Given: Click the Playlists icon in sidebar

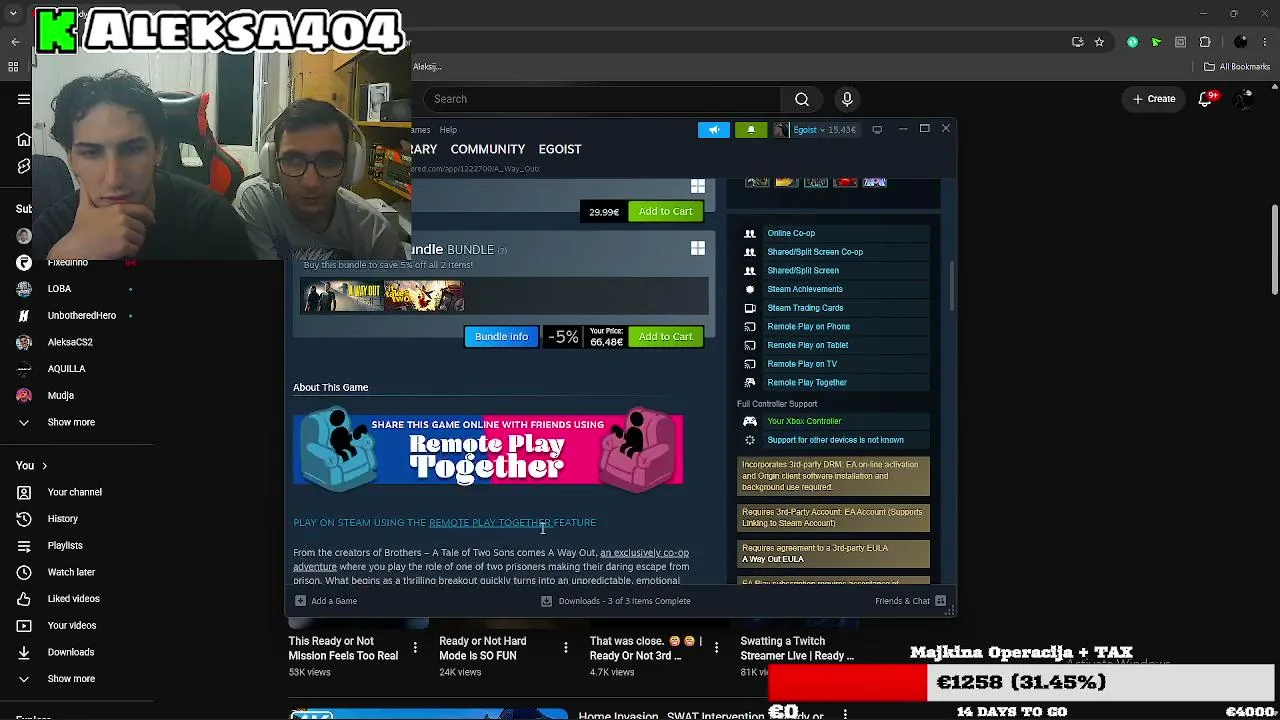Looking at the screenshot, I should coord(24,545).
